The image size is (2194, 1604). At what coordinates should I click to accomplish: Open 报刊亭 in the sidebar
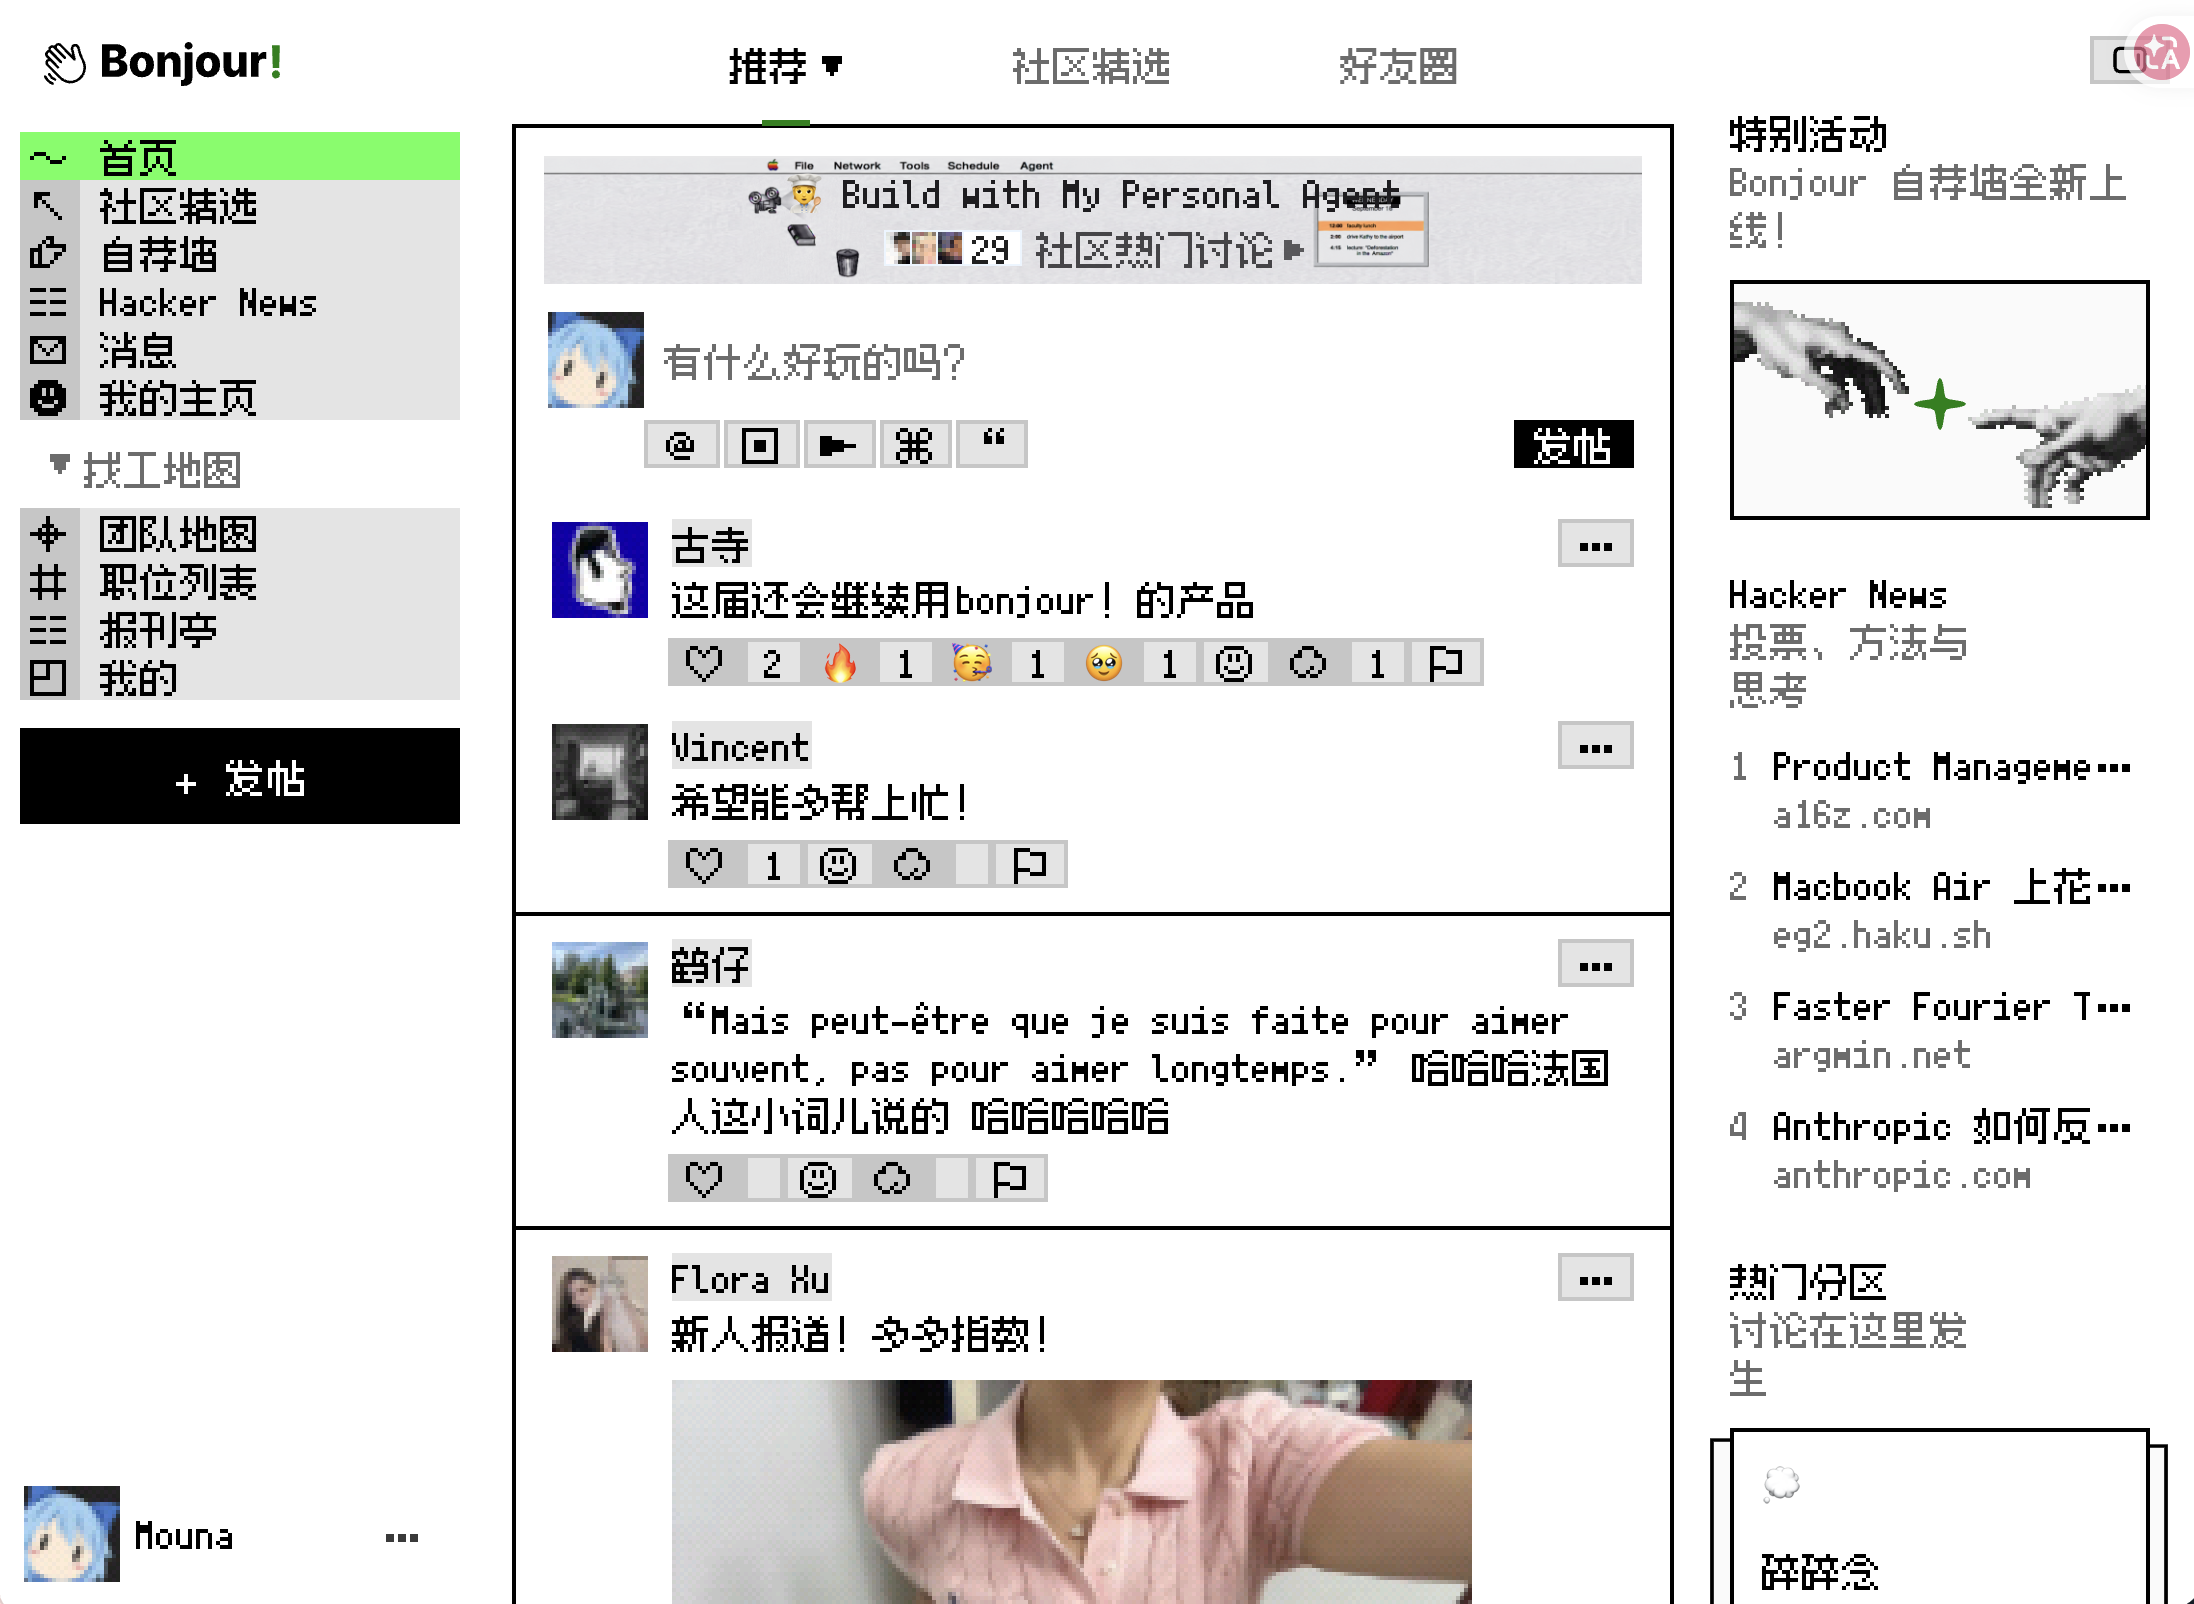tap(240, 630)
